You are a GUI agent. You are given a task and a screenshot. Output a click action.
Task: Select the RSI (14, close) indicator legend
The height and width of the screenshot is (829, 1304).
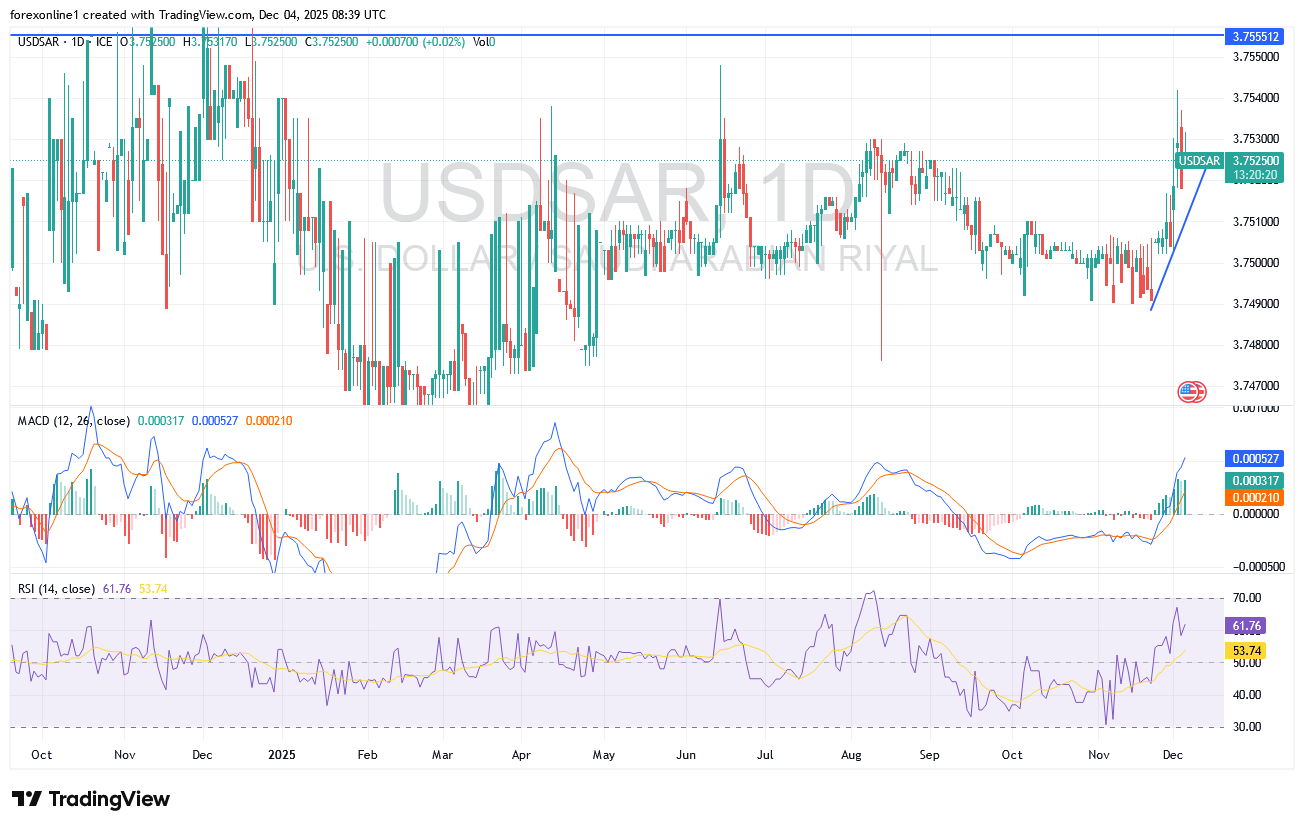57,589
